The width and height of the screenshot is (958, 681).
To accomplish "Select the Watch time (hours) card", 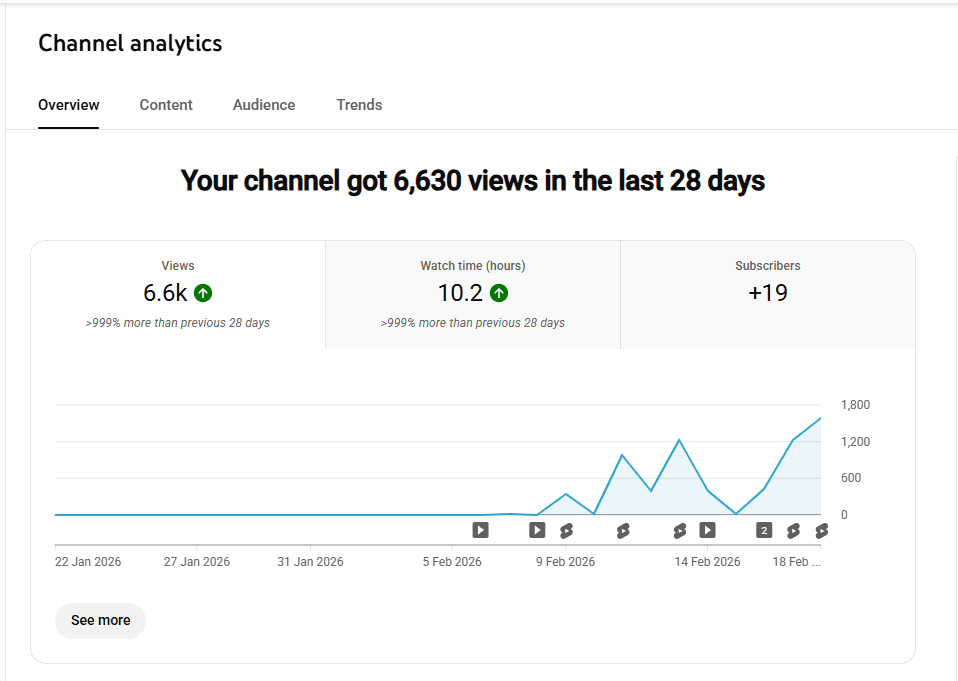I will 472,293.
